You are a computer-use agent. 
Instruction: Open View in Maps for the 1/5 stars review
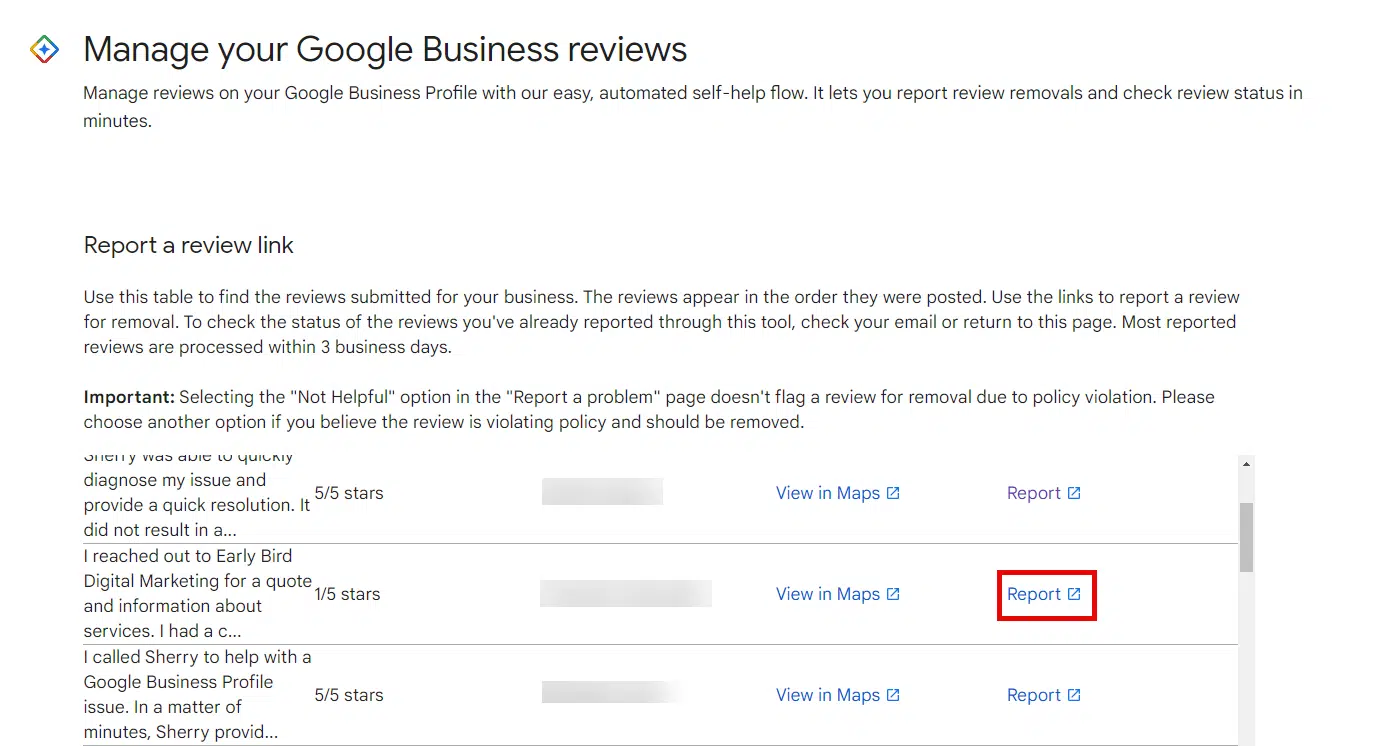827,594
